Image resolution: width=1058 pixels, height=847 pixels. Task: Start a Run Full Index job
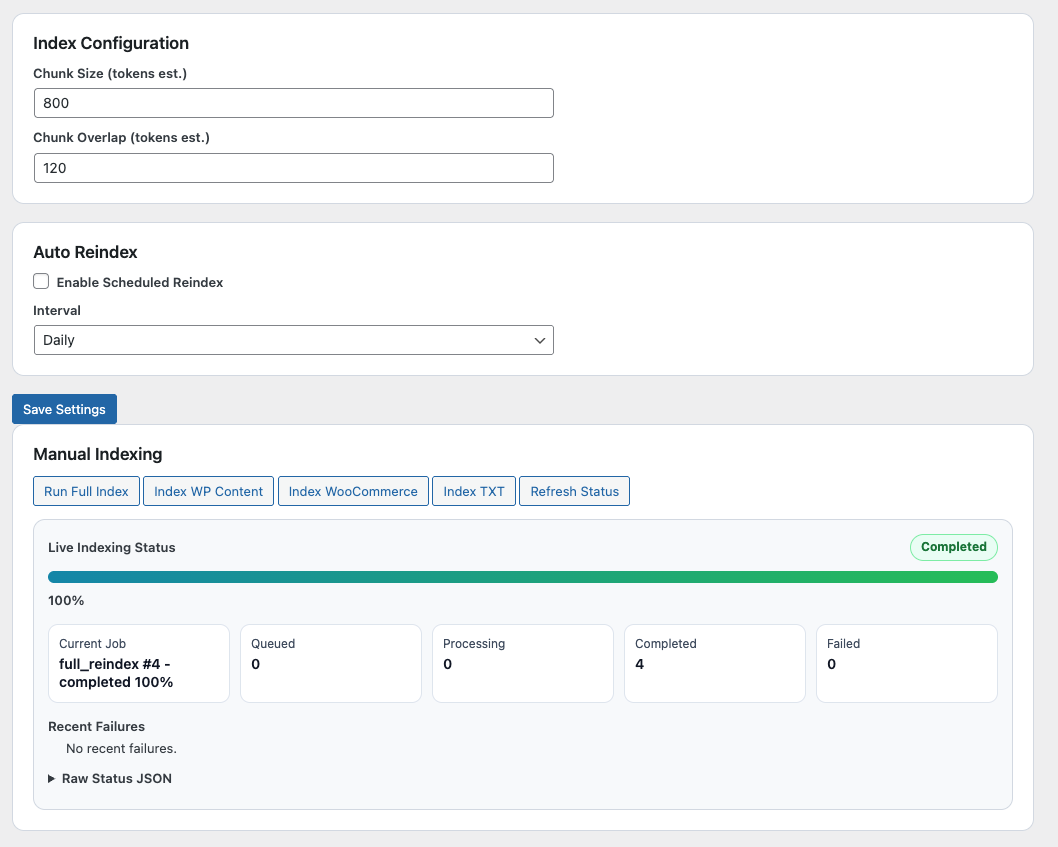tap(86, 491)
